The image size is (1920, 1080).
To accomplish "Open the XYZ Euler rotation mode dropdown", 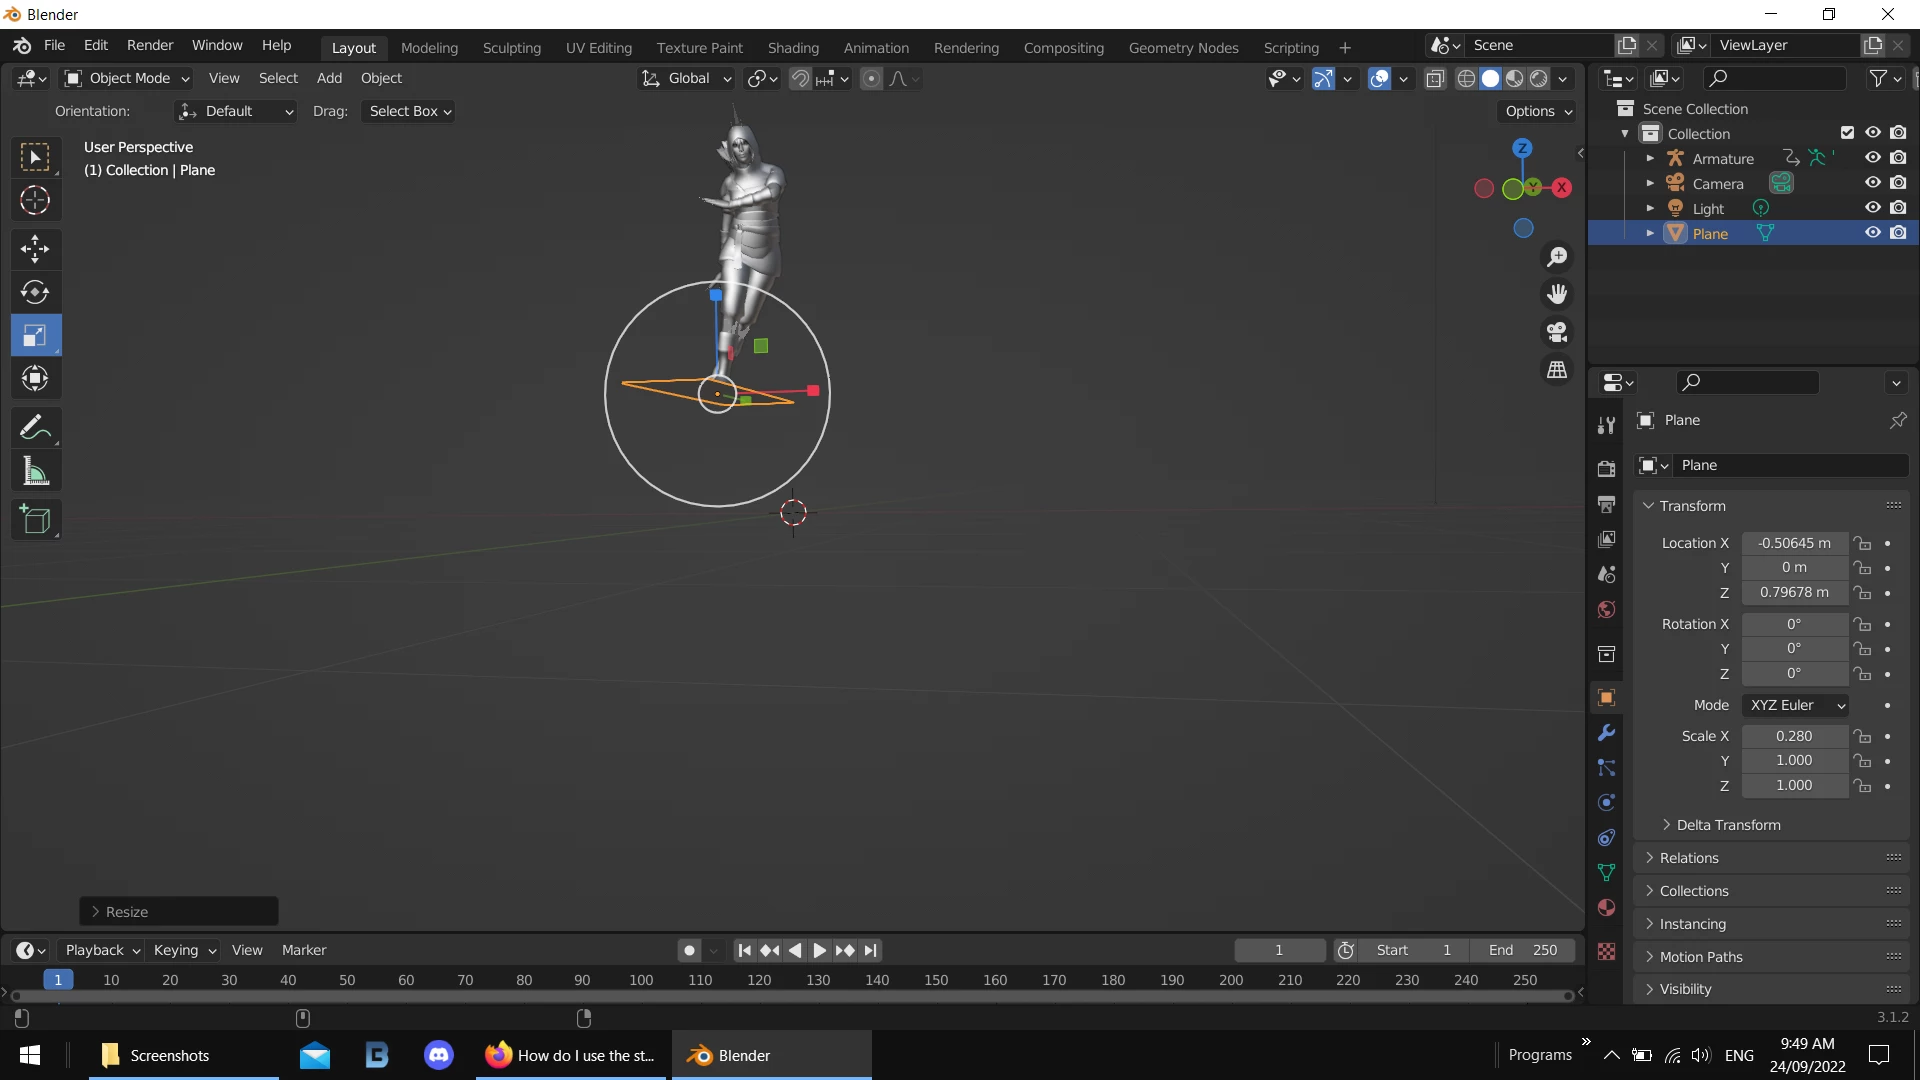I will coord(1796,705).
